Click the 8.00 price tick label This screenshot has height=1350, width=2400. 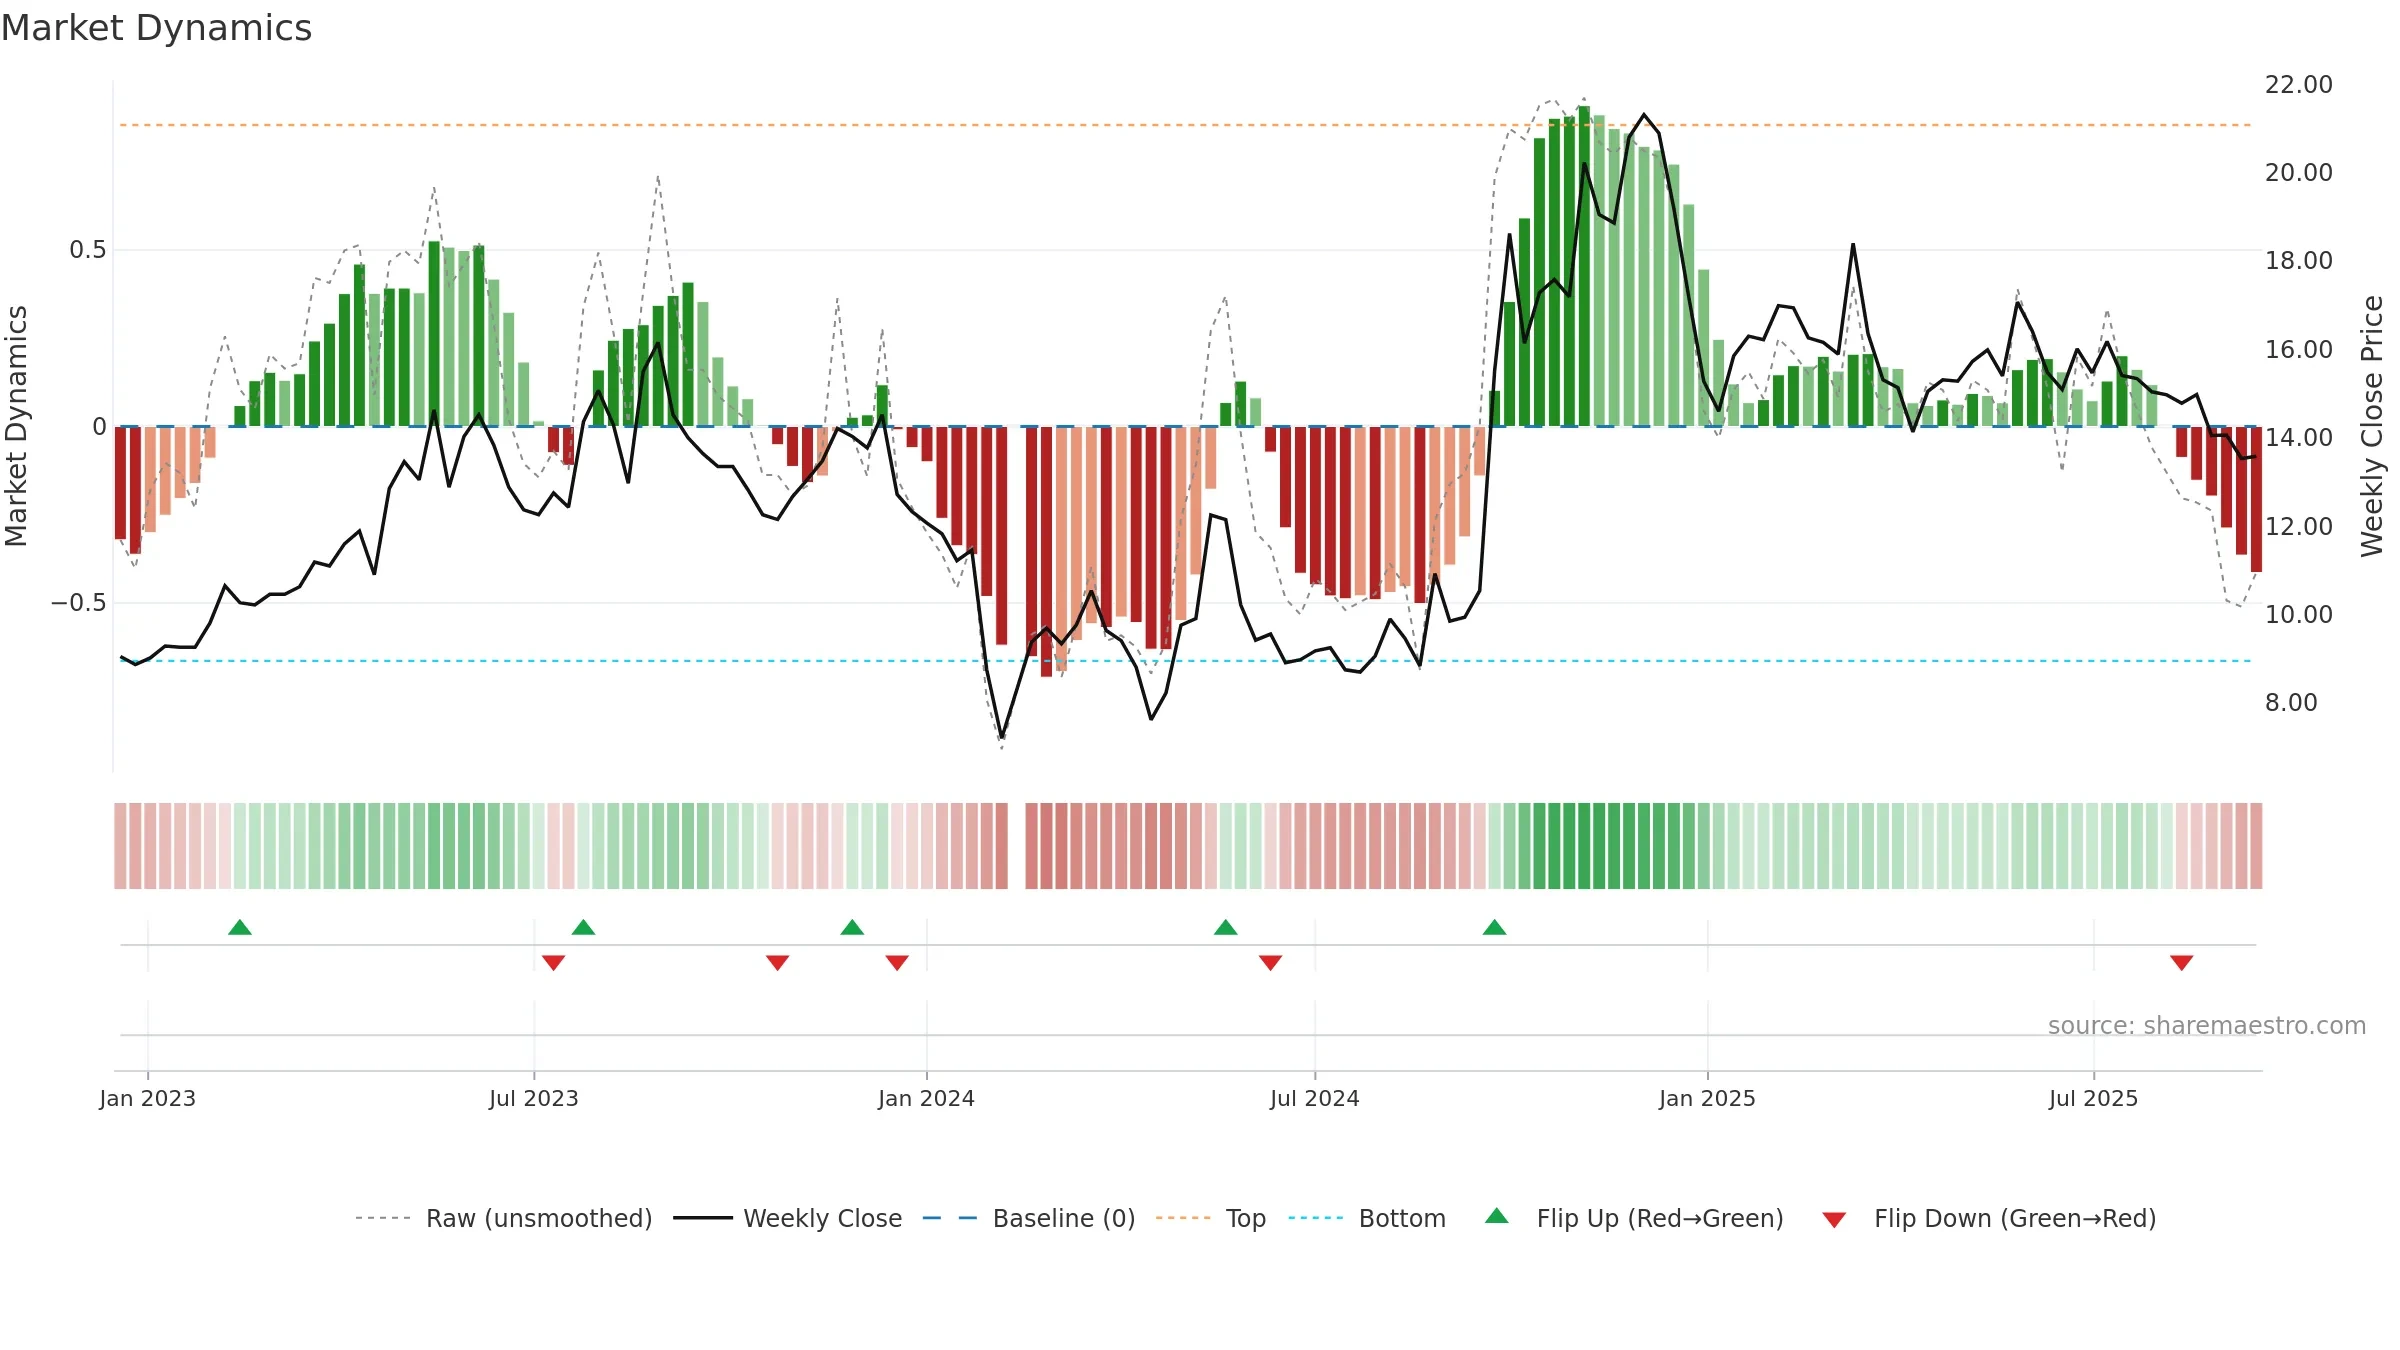tap(2291, 703)
